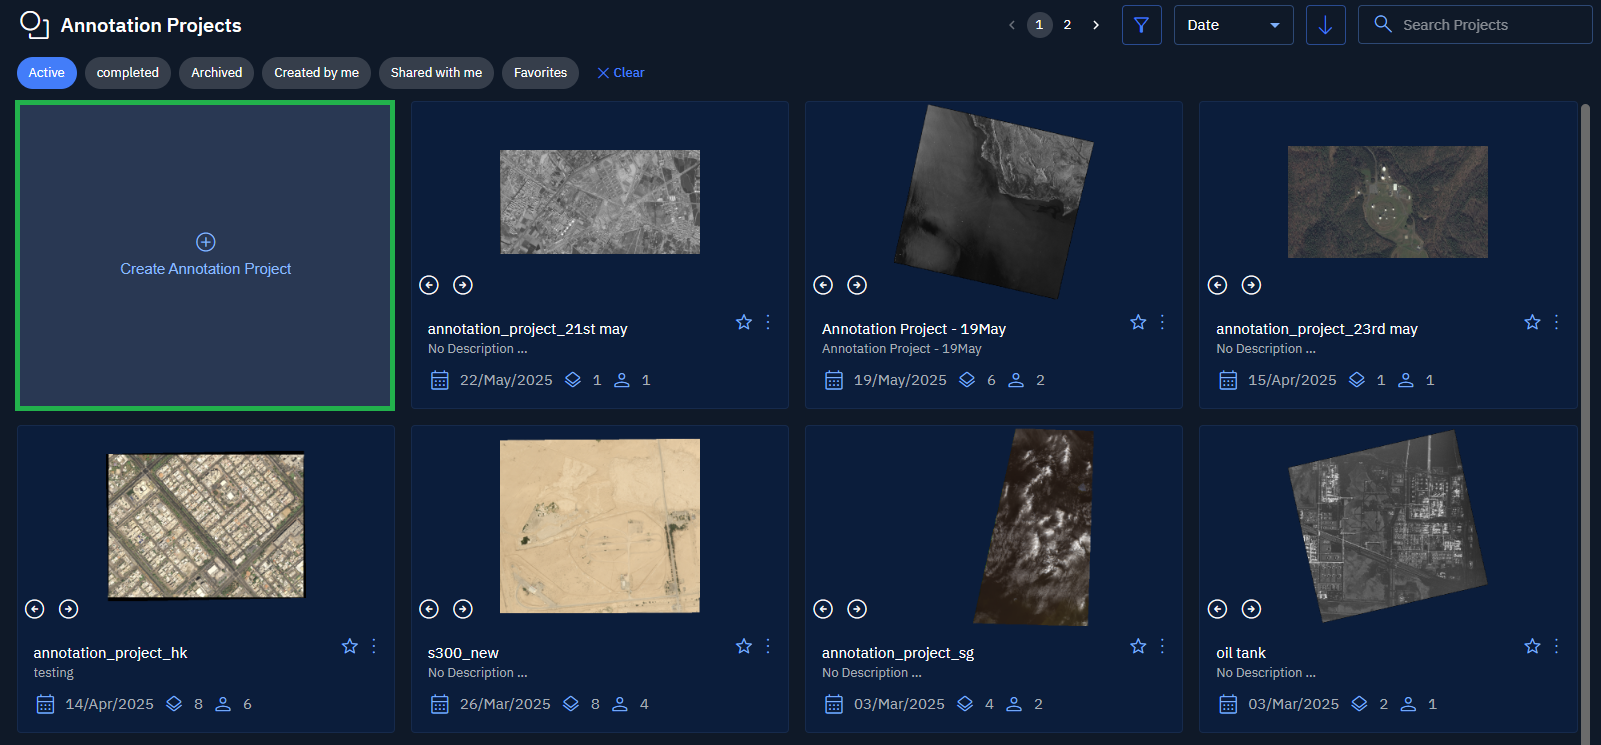Show next image on s300_new card
1601x745 pixels.
[x=463, y=609]
